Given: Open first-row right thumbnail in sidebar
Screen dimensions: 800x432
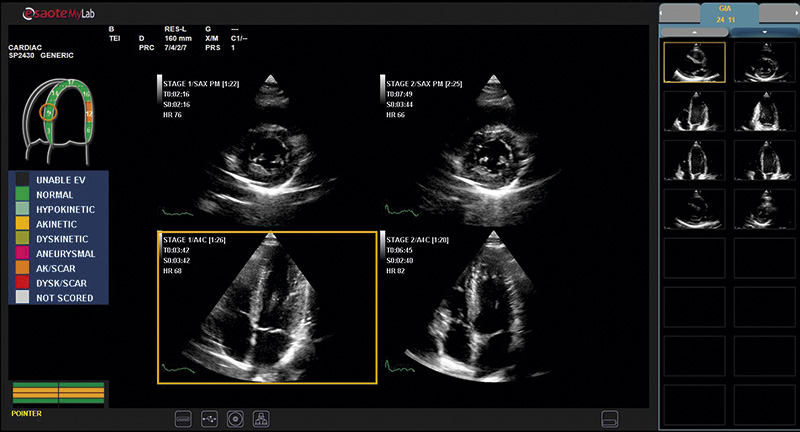Looking at the screenshot, I should (x=764, y=62).
